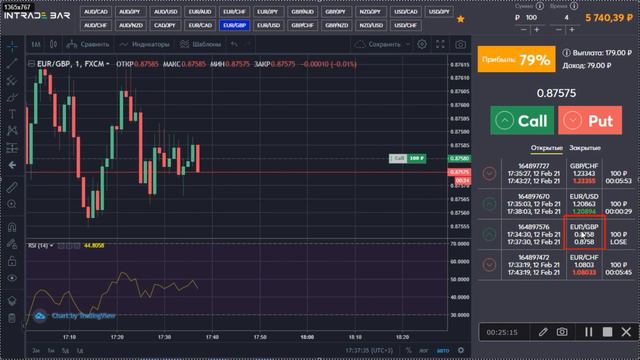This screenshot has width=640, height=360.
Task: Open the 1M interval dropdown
Action: click(x=36, y=44)
